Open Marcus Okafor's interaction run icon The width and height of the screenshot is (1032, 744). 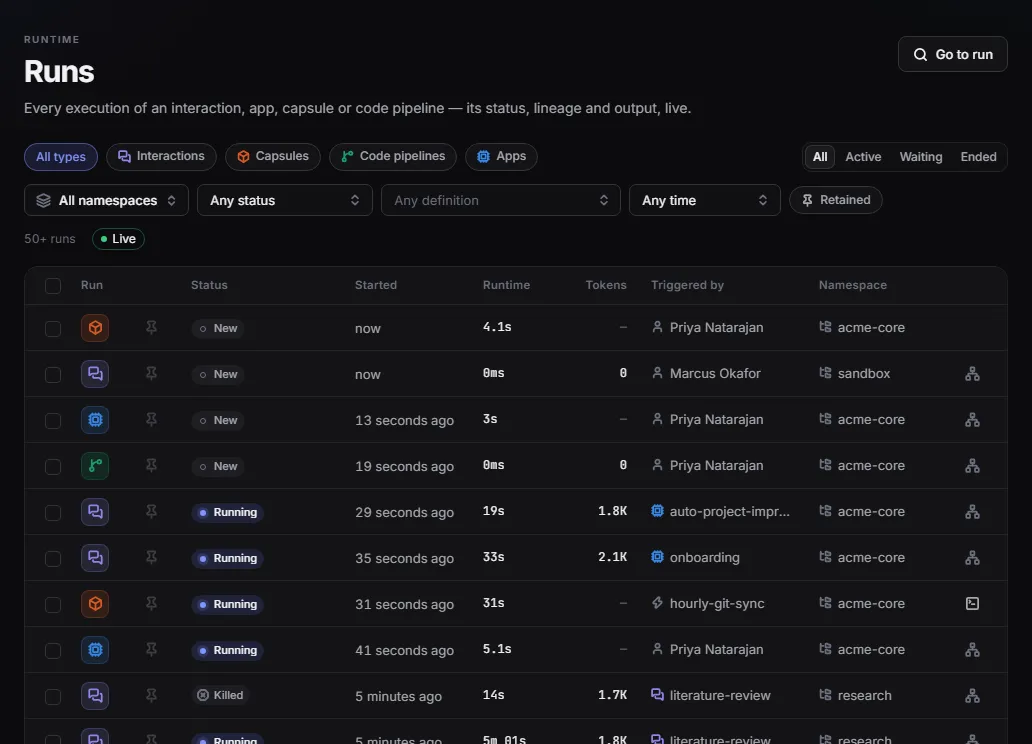pos(95,374)
